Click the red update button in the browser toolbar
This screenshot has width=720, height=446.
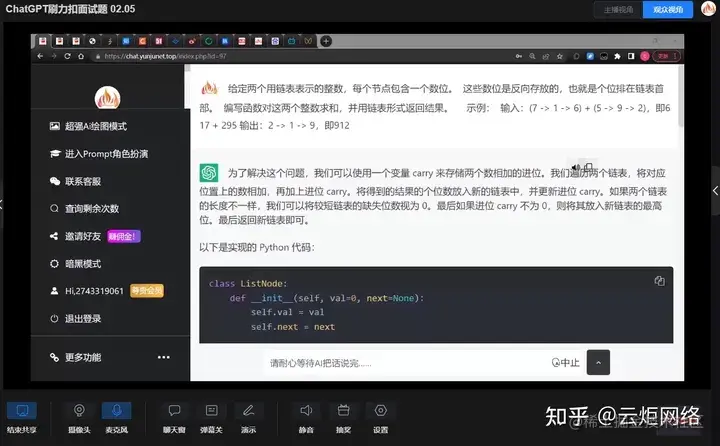pos(667,56)
